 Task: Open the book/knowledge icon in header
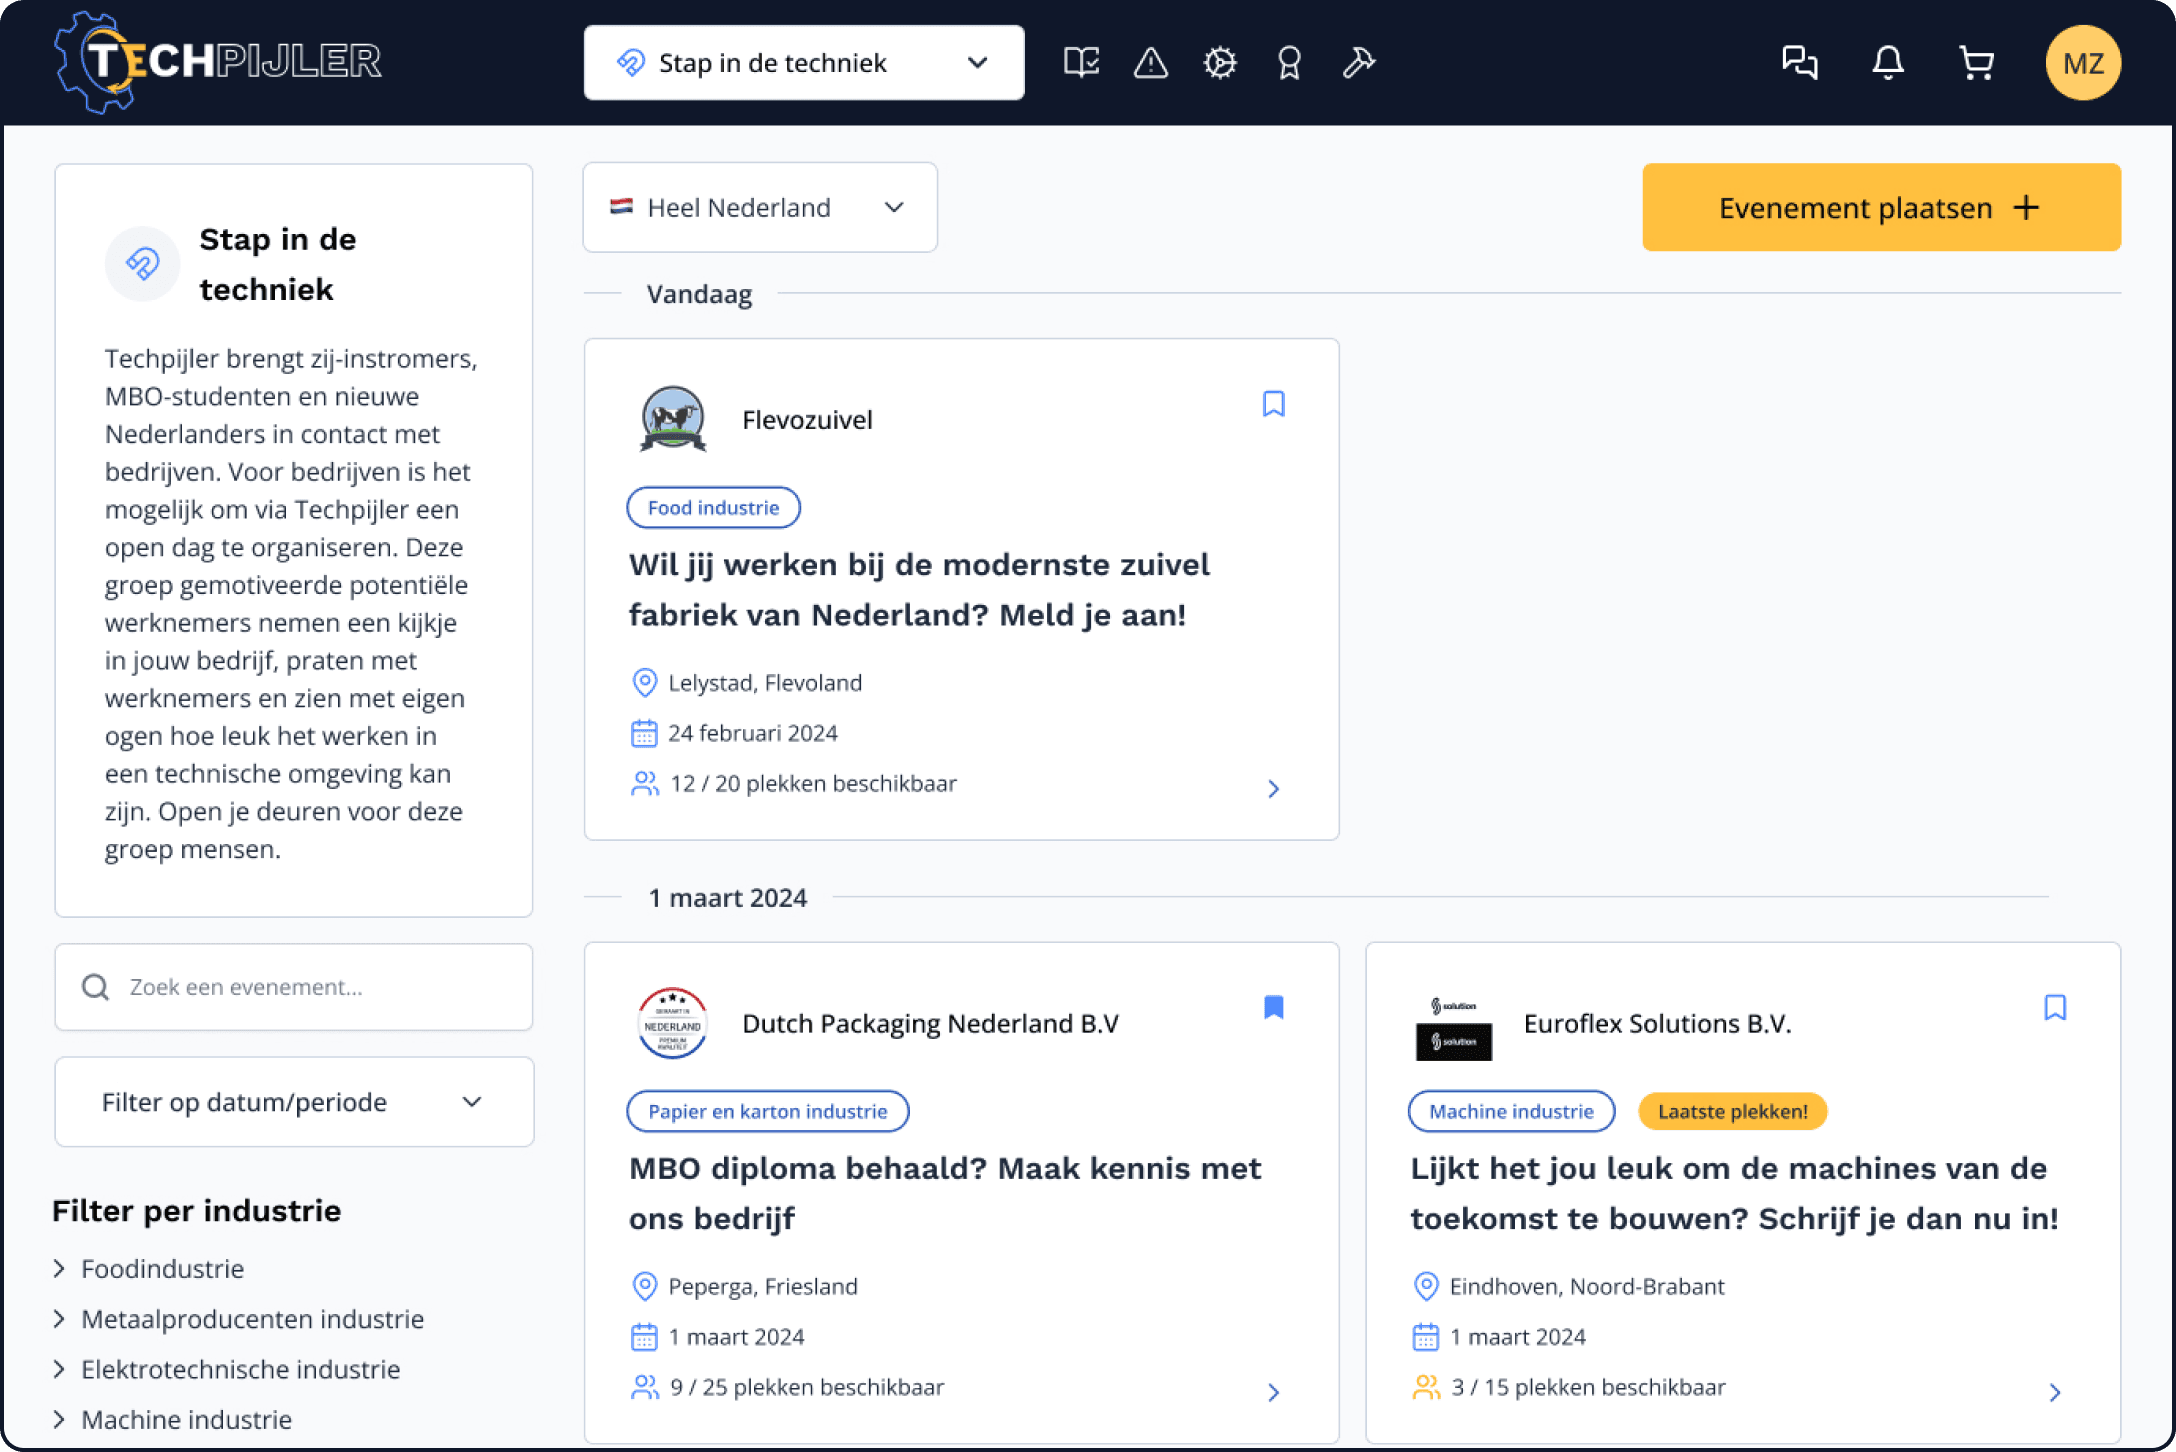pos(1081,63)
